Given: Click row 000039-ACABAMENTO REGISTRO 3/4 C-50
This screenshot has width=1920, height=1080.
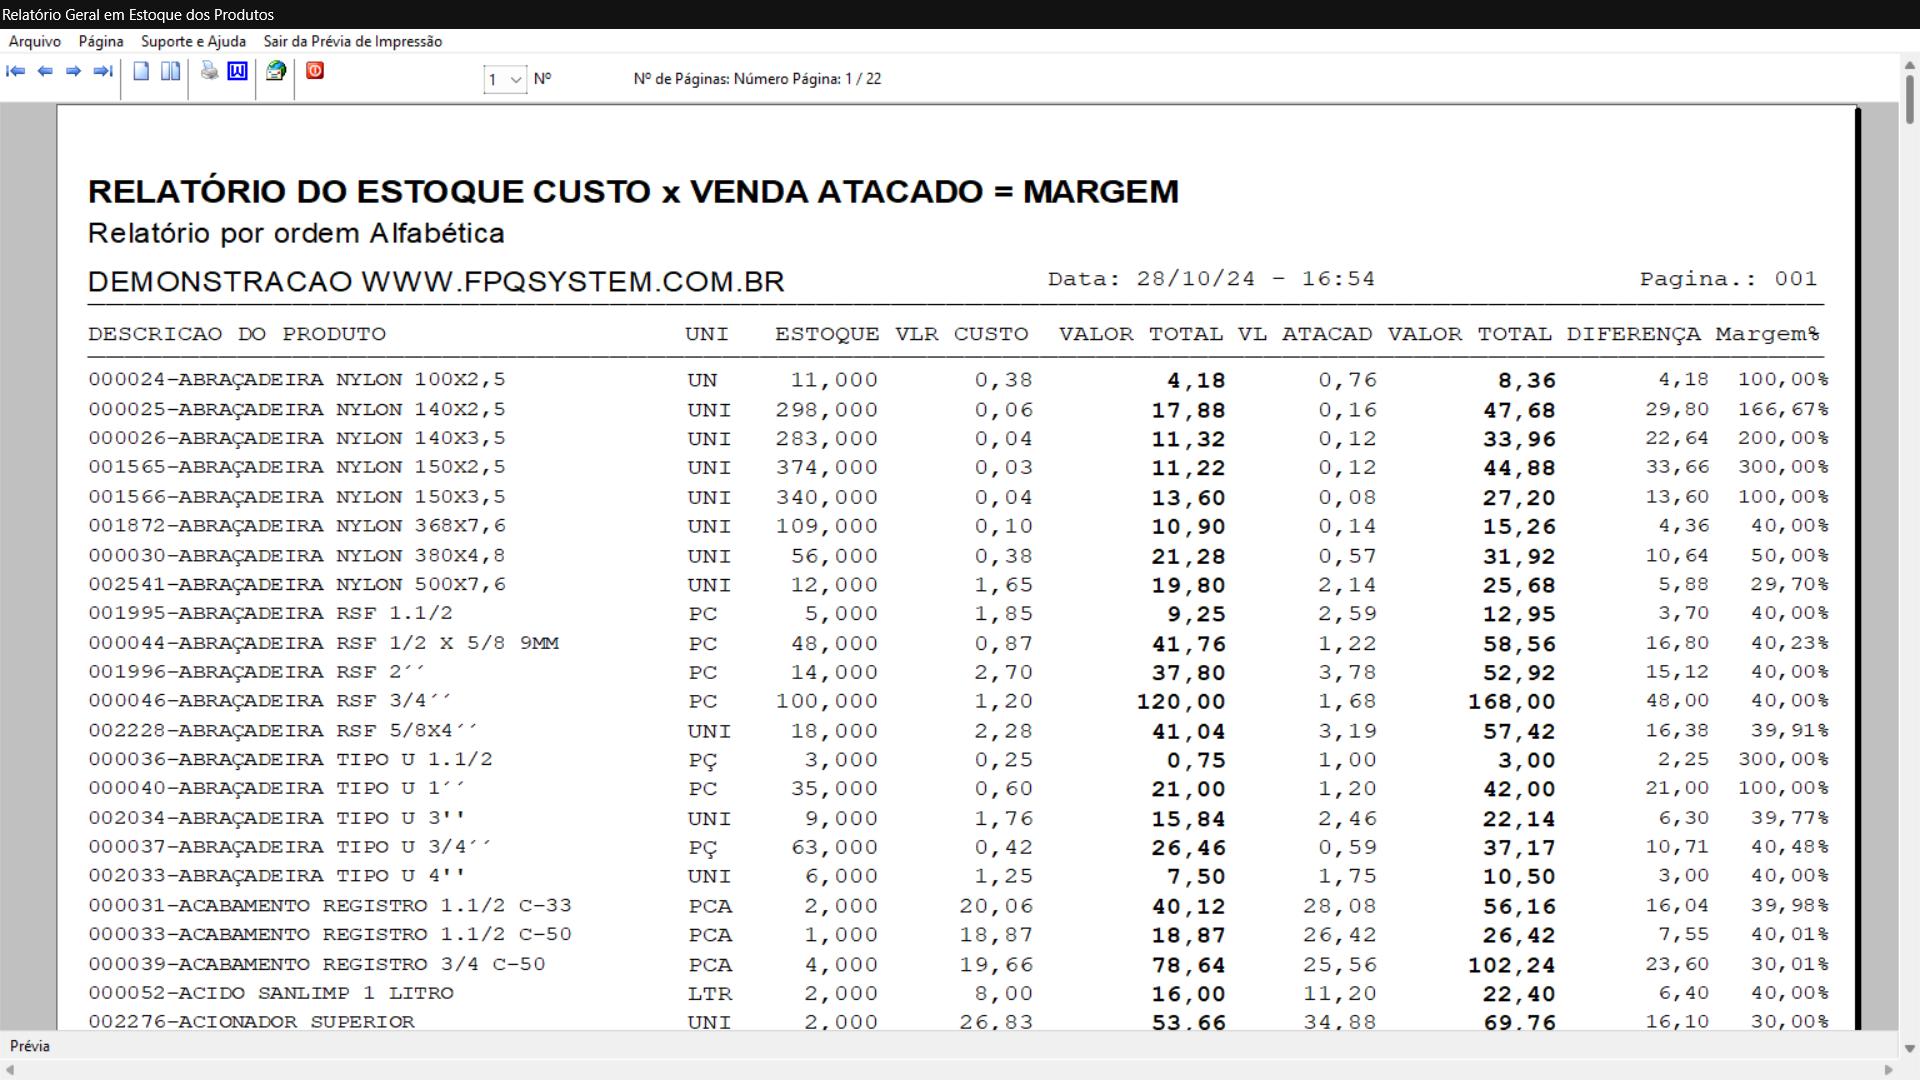Looking at the screenshot, I should tap(958, 965).
